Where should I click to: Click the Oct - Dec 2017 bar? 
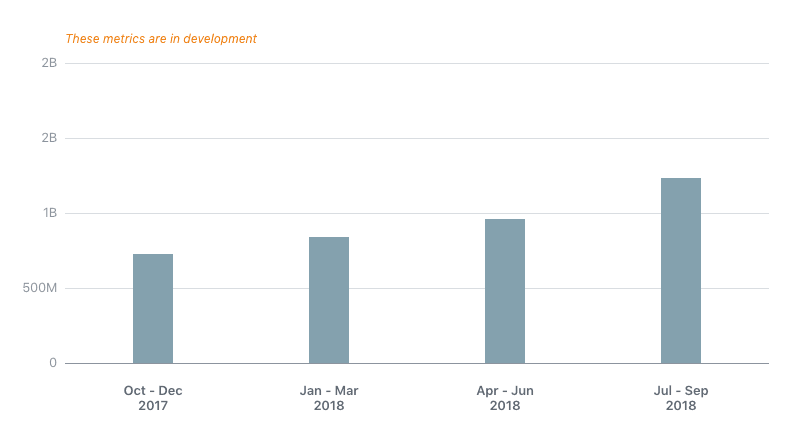tap(153, 308)
